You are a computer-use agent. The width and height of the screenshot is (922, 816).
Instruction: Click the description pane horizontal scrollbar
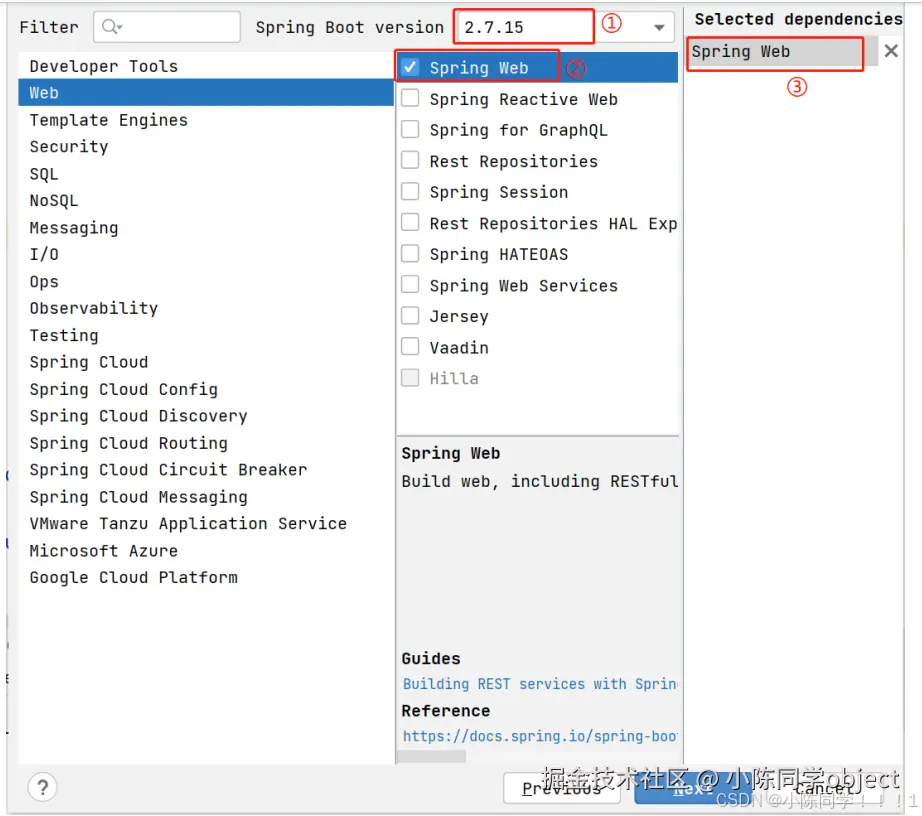[432, 756]
